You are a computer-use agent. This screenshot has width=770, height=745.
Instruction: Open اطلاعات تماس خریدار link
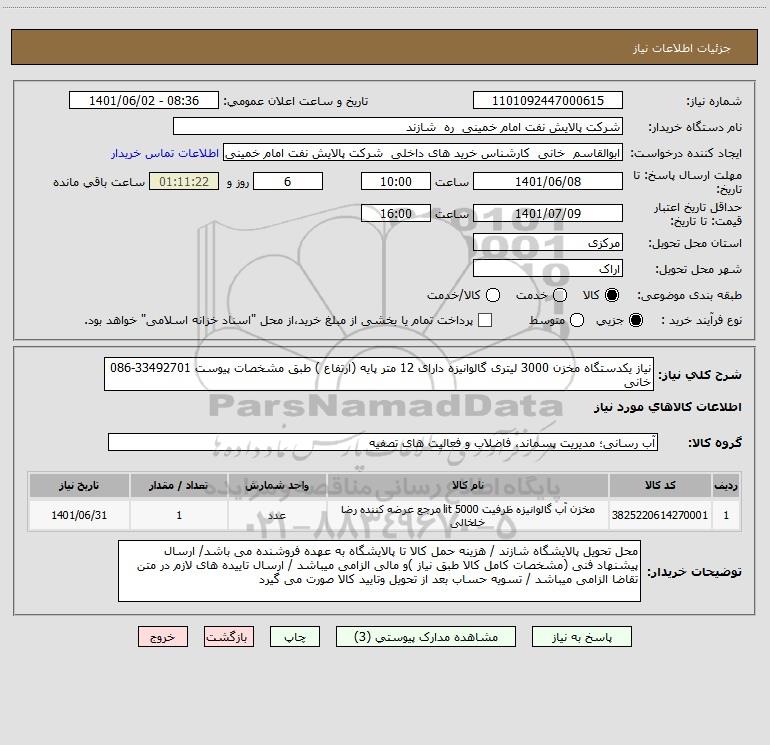[x=165, y=153]
